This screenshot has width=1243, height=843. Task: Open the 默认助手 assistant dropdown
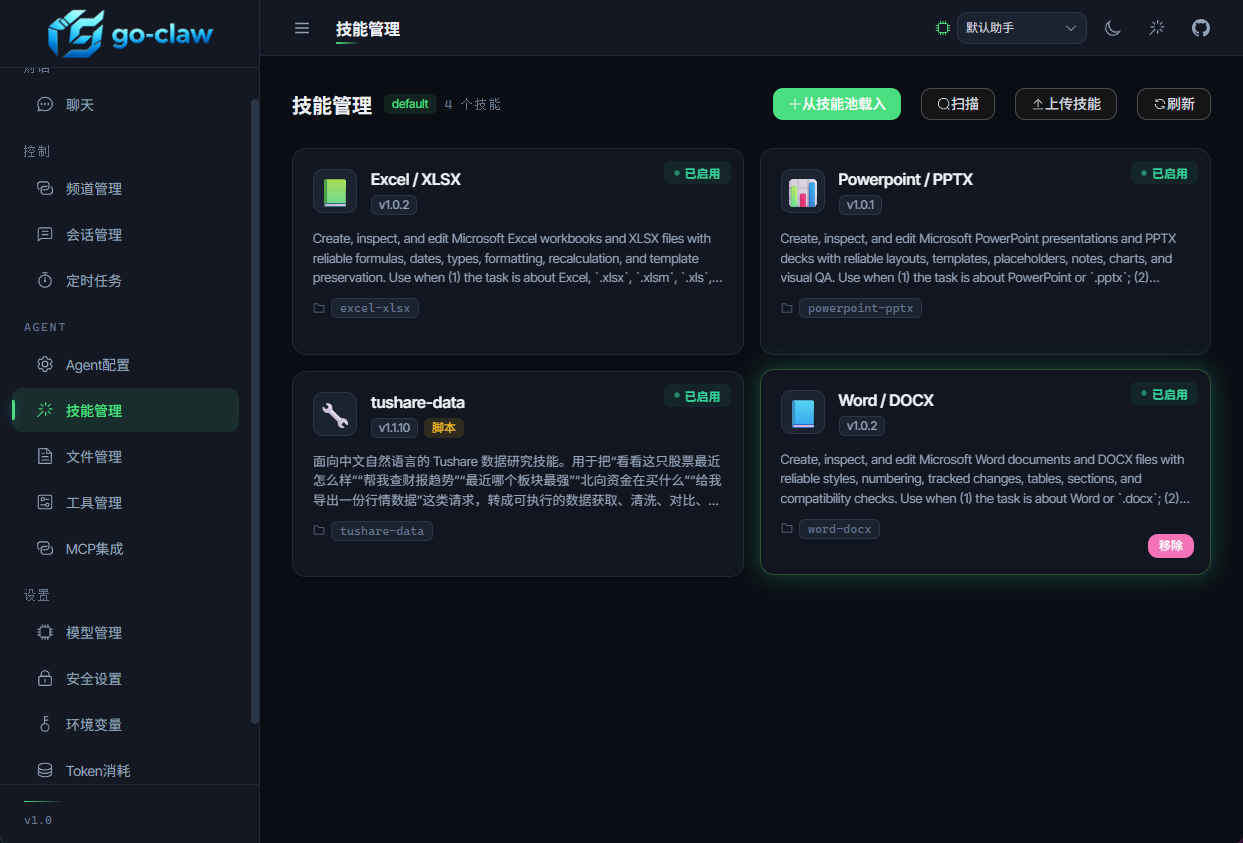click(x=1022, y=28)
